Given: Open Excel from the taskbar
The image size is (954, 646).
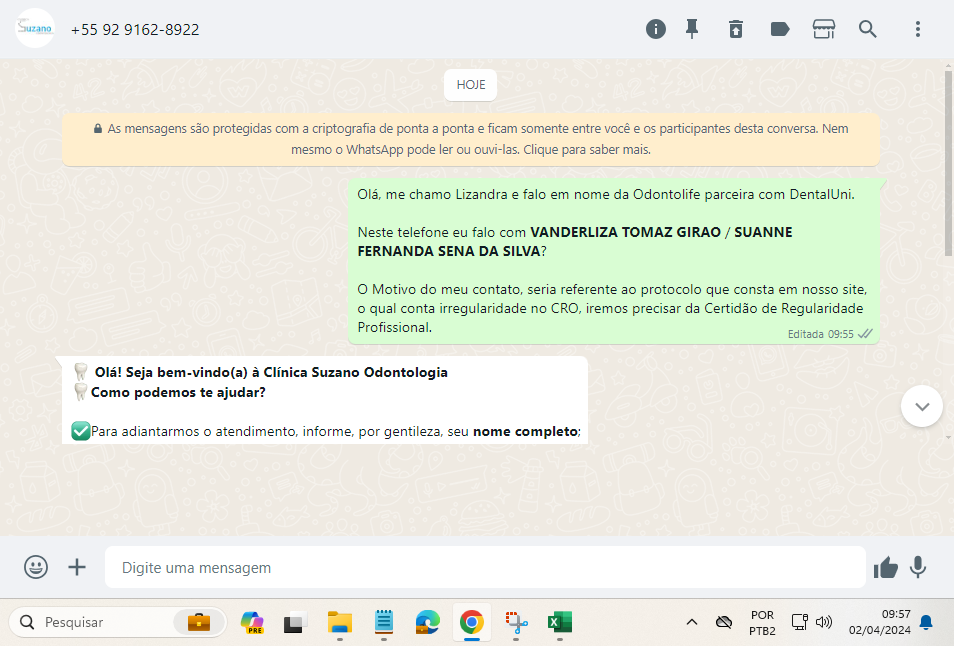Looking at the screenshot, I should 560,622.
